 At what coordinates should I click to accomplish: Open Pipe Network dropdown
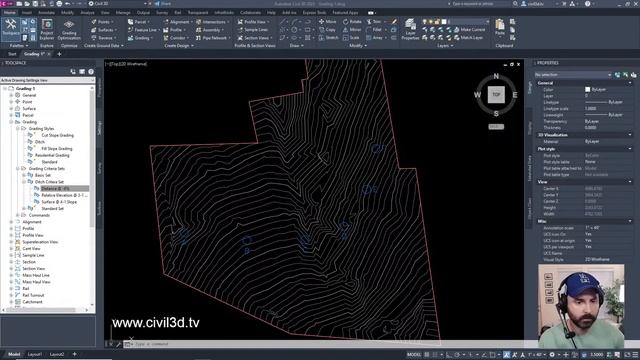212,38
